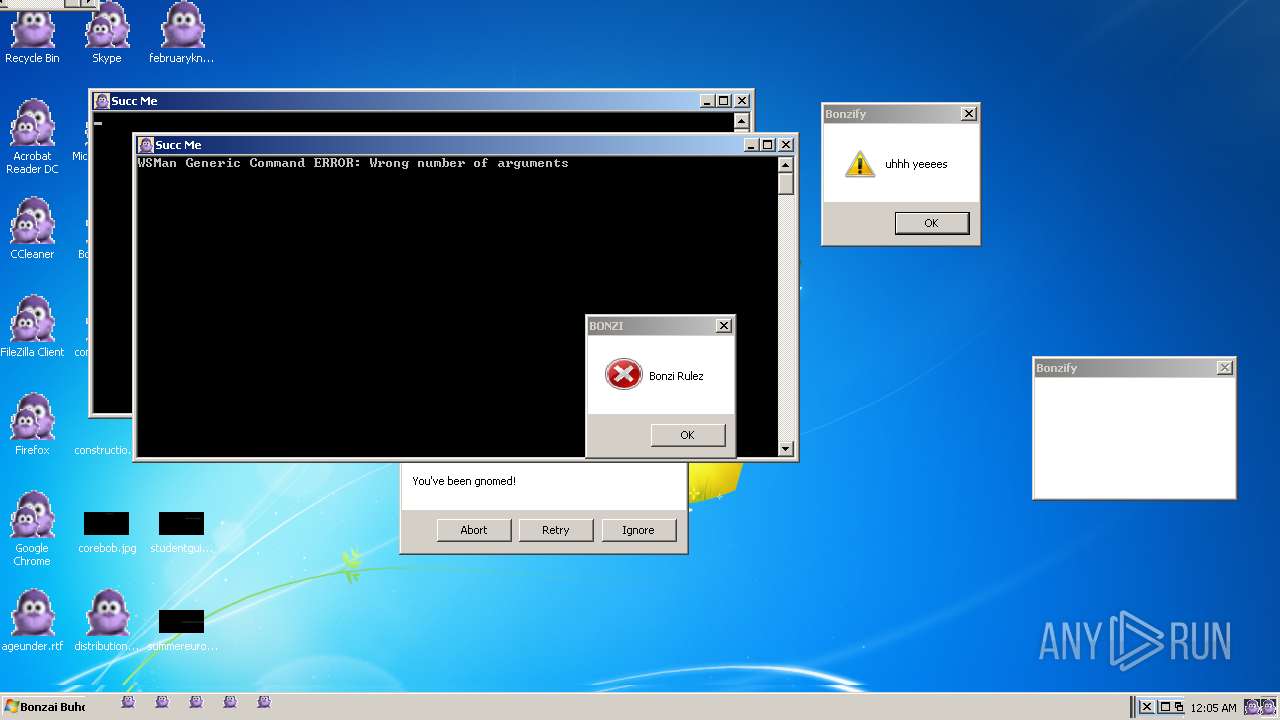
Task: Click the BONZI dialog title text
Action: pyautogui.click(x=606, y=326)
